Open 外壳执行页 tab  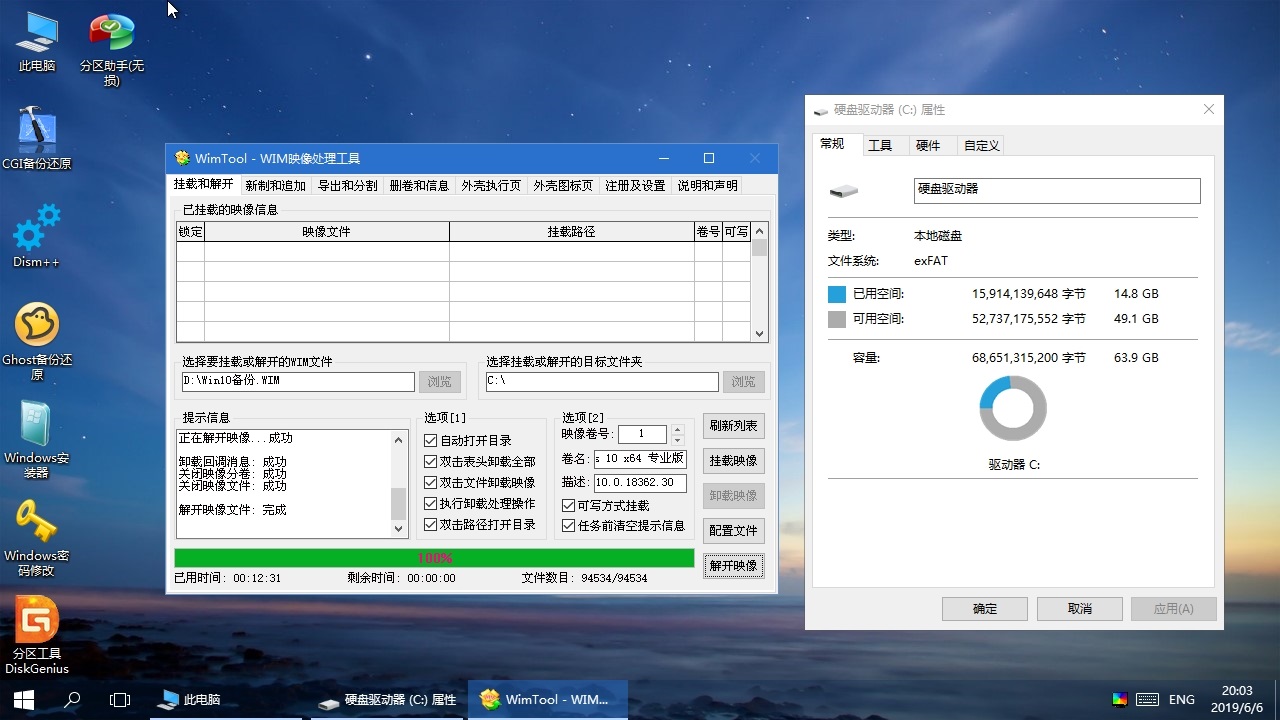point(491,186)
